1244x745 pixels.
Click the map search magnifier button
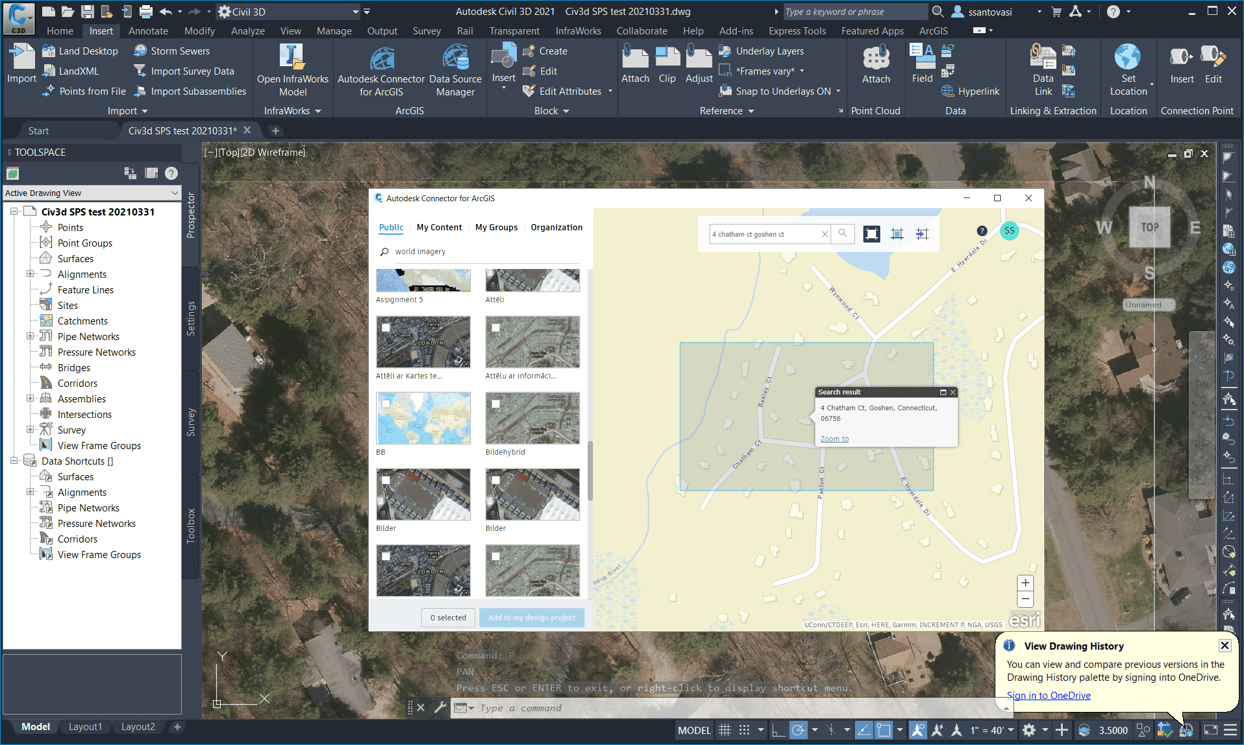coord(842,234)
